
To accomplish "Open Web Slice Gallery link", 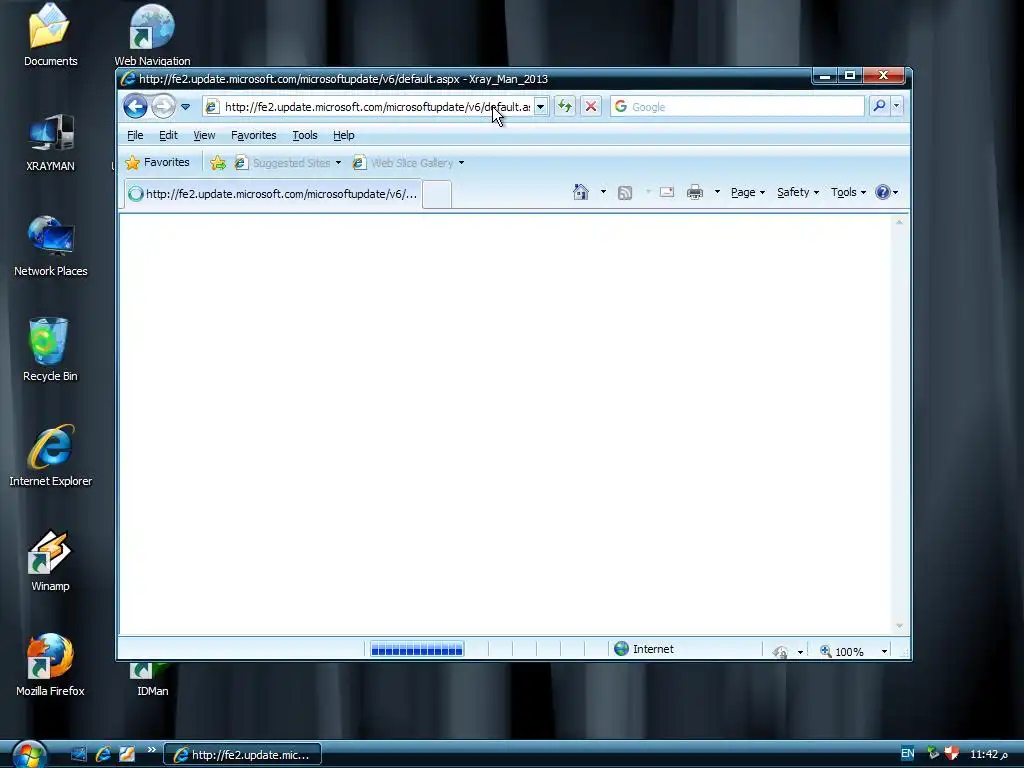I will tap(404, 163).
